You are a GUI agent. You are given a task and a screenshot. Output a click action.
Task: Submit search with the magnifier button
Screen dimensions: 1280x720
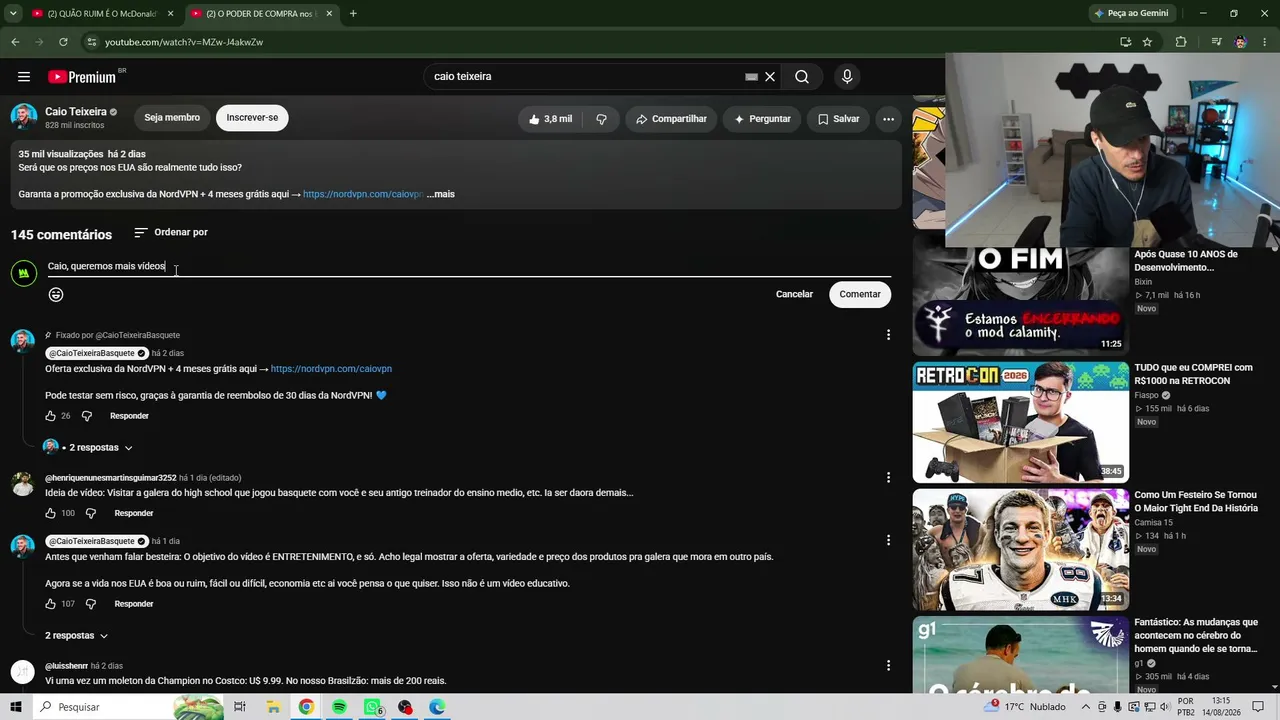click(x=802, y=77)
